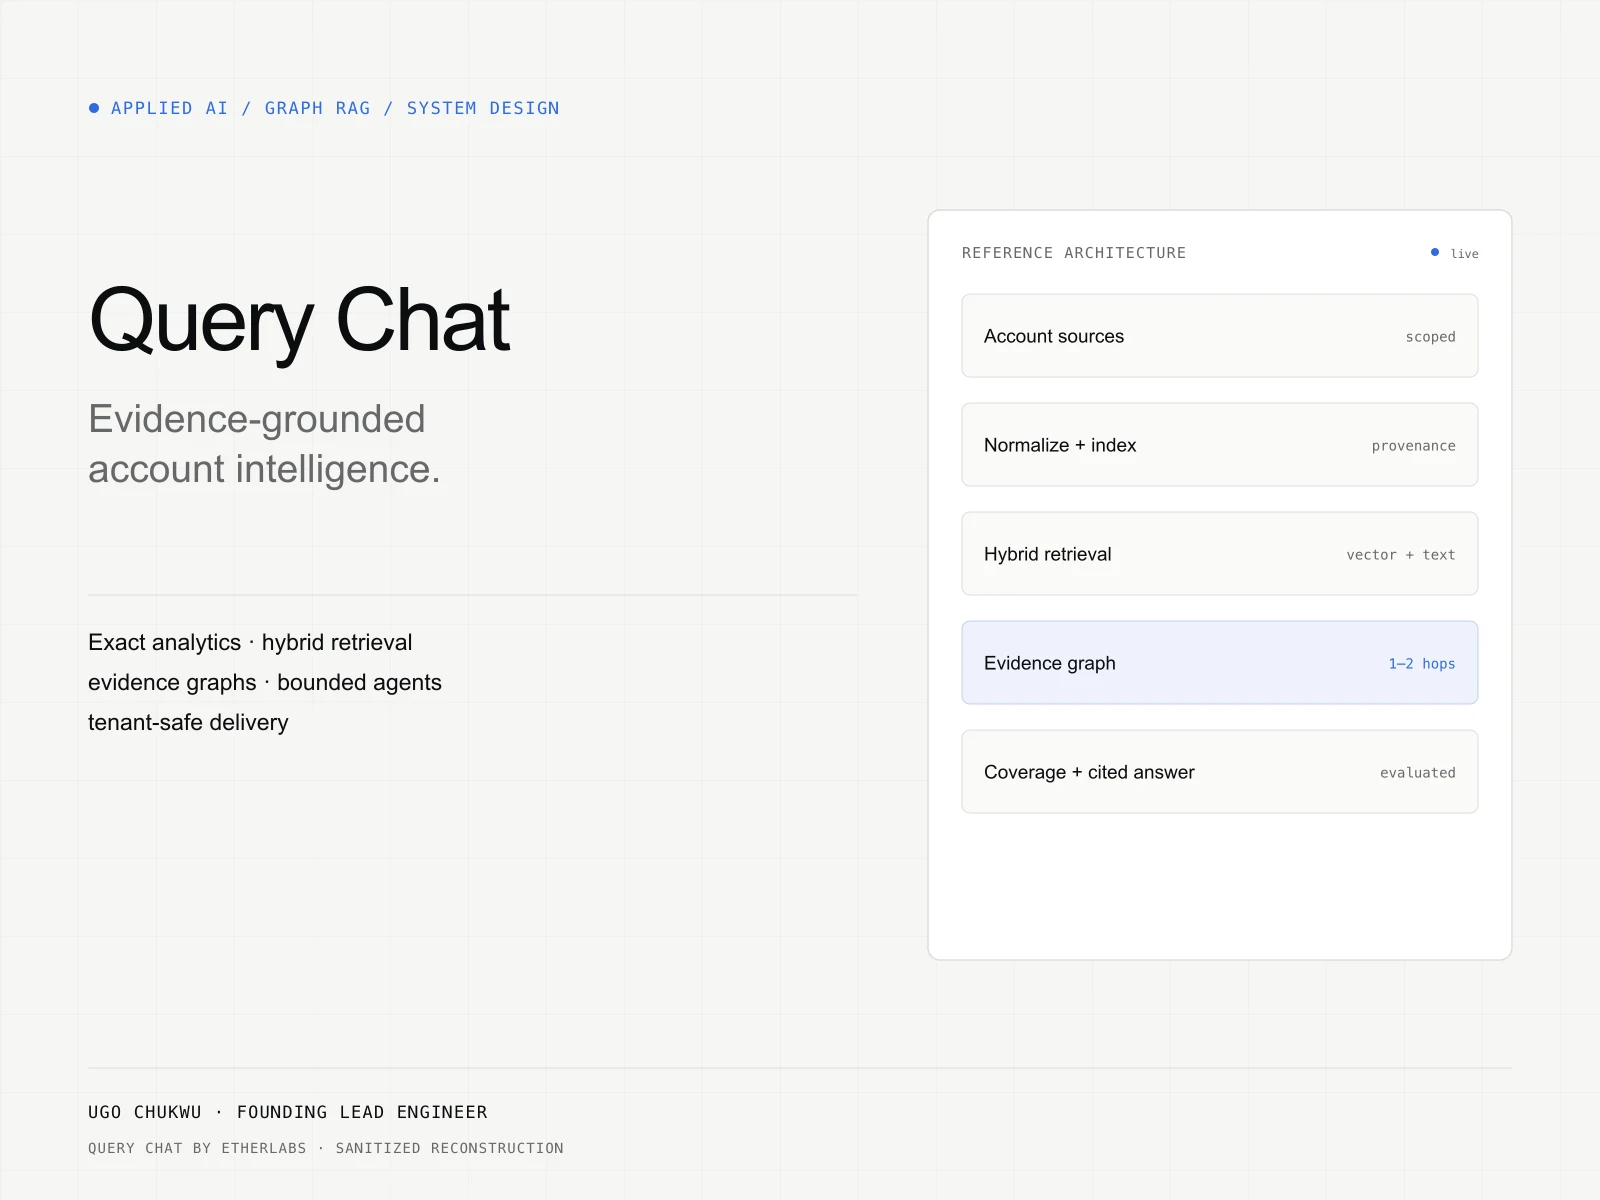This screenshot has height=1200, width=1600.
Task: Click the 'APPLIED AI / GRAPH RAG / SYSTEM DESIGN' breadcrumb
Action: pos(335,108)
